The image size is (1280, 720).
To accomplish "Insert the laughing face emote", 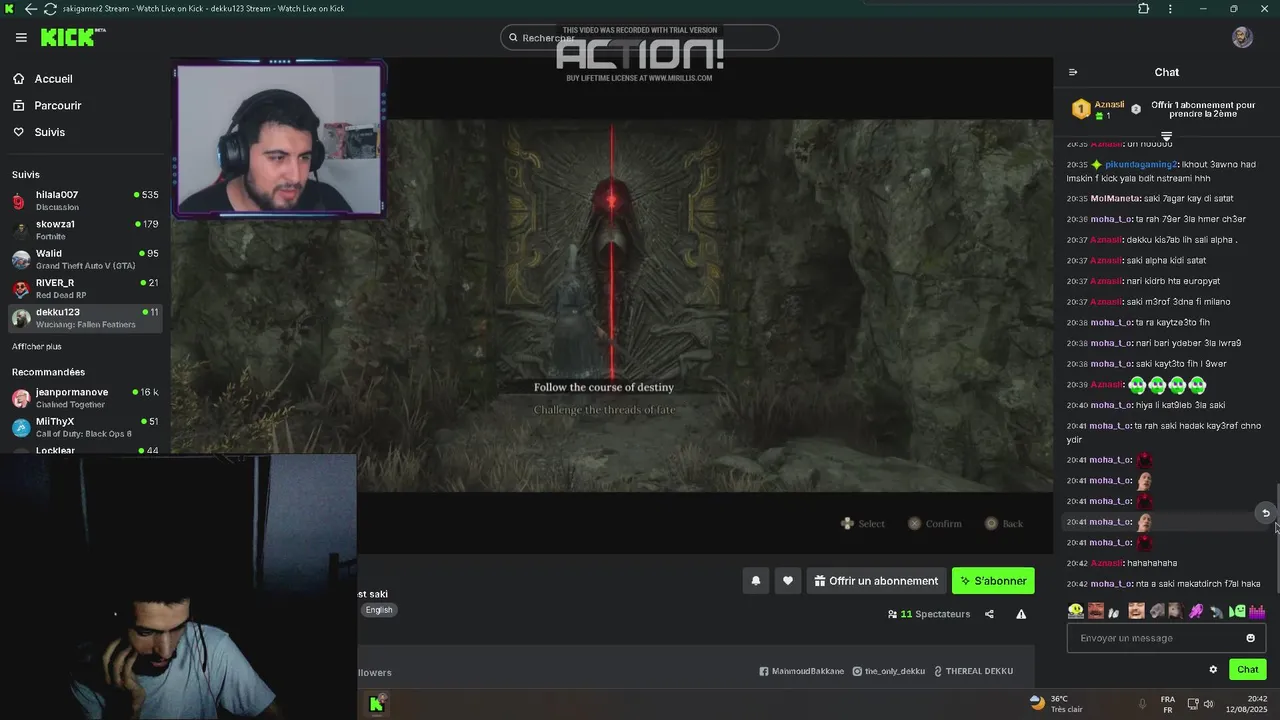I will point(1136,611).
